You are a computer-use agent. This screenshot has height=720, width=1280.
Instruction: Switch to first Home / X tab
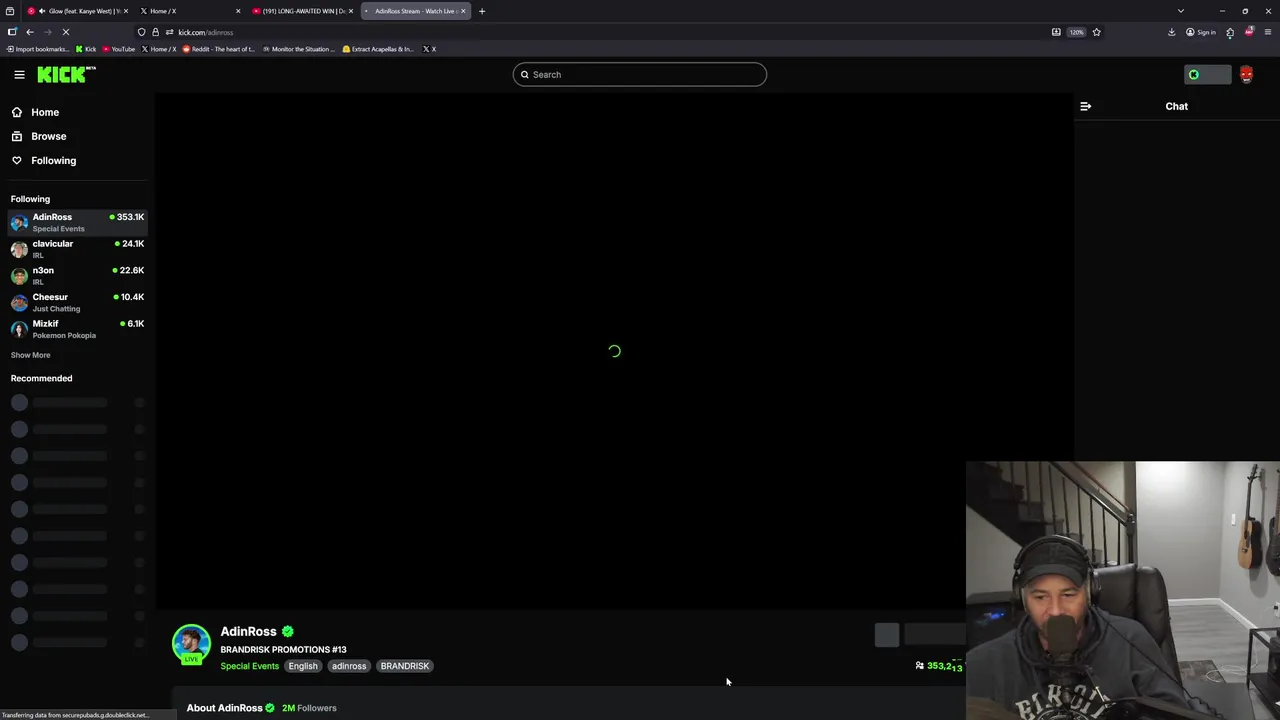(x=190, y=11)
